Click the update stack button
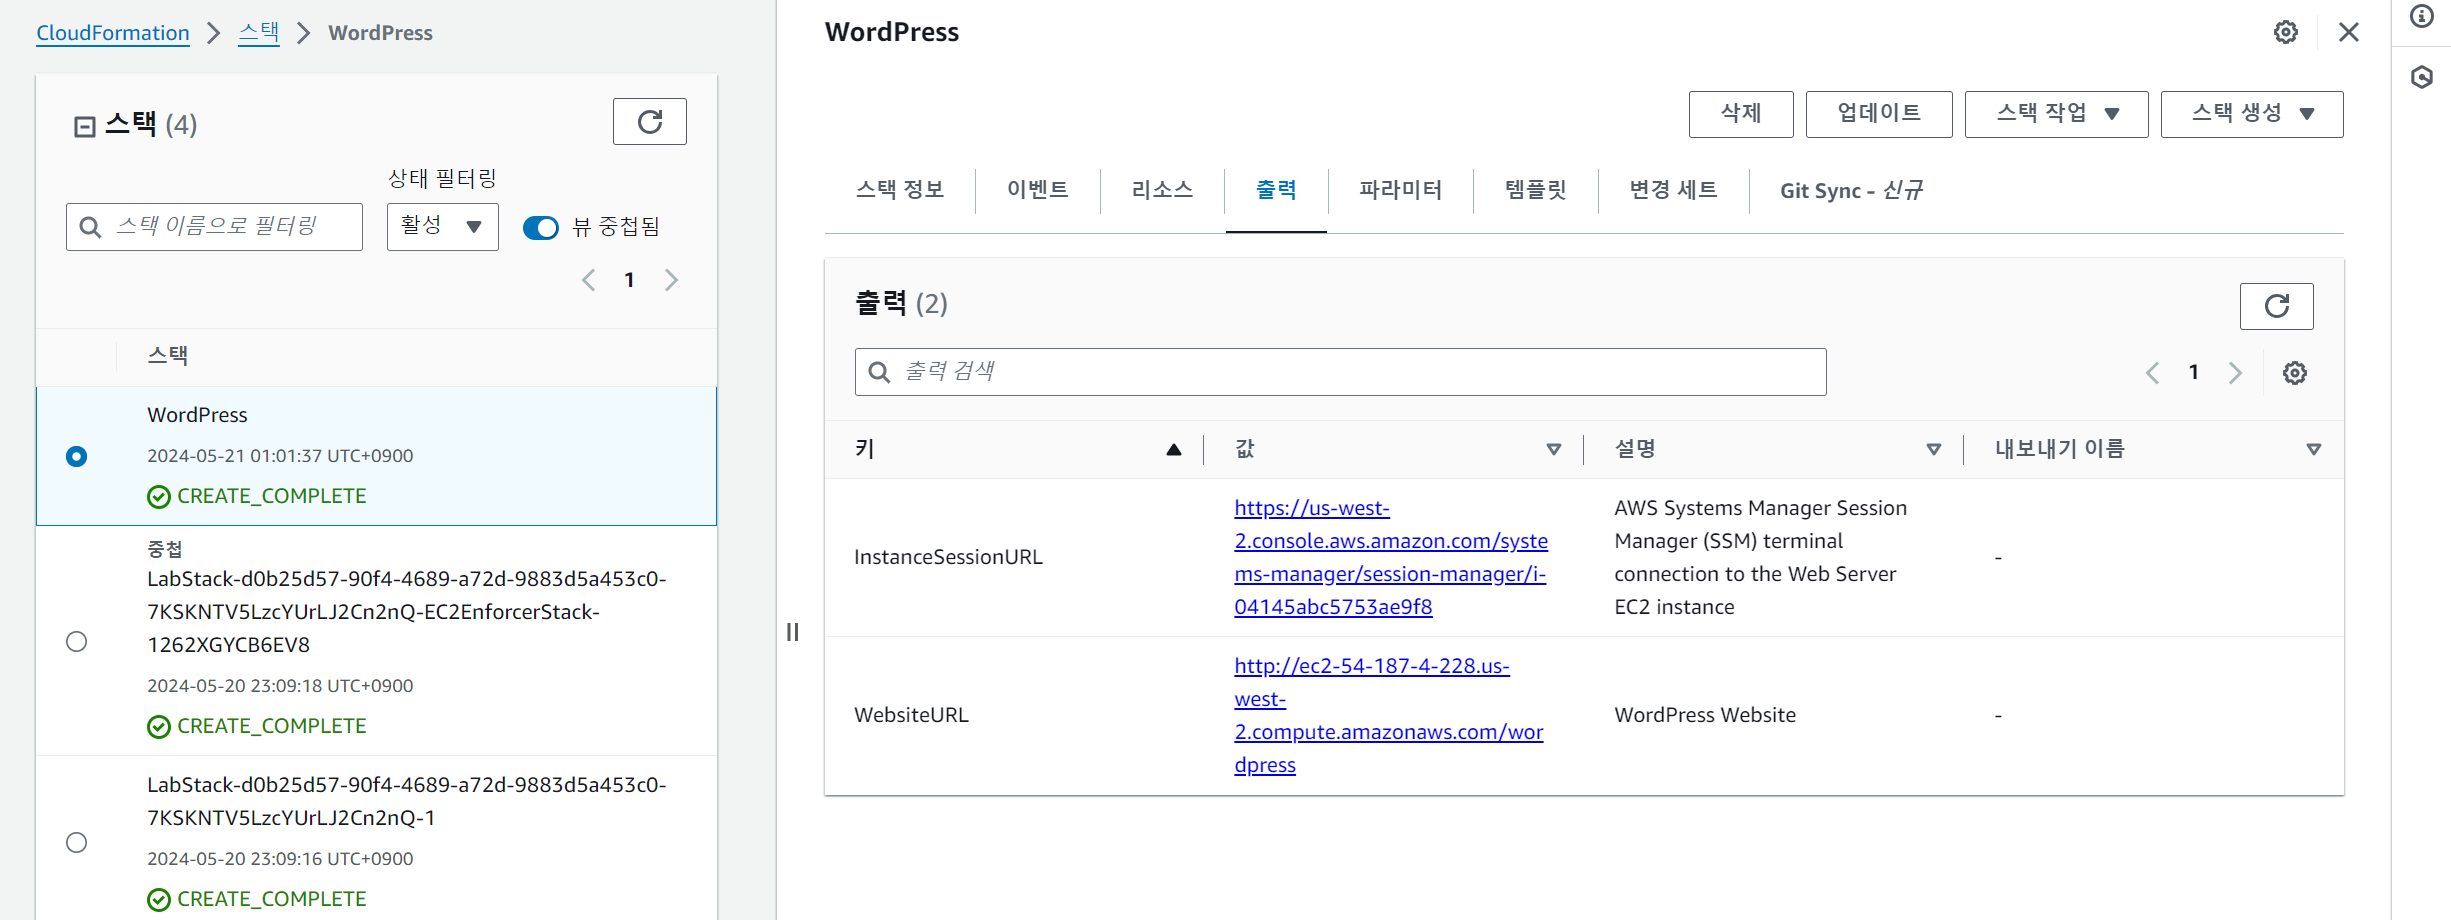This screenshot has width=2451, height=920. (x=1879, y=114)
